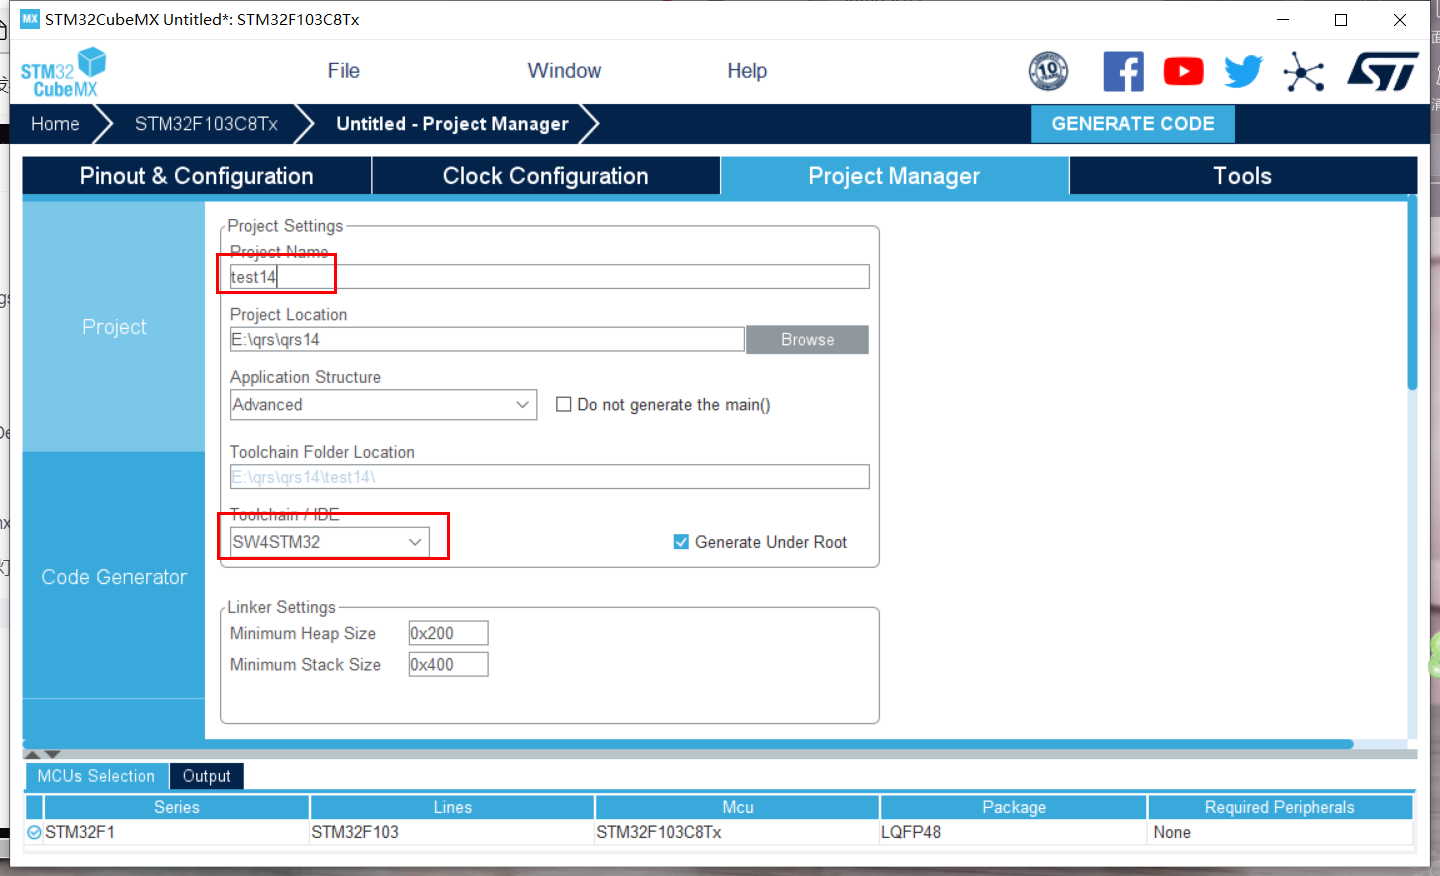
Task: Open Toolchain / IDE dropdown SW4STM32
Action: (329, 542)
